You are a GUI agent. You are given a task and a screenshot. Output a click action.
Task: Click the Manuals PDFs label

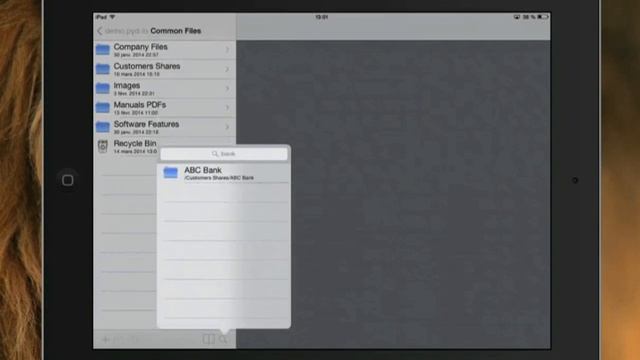[140, 105]
